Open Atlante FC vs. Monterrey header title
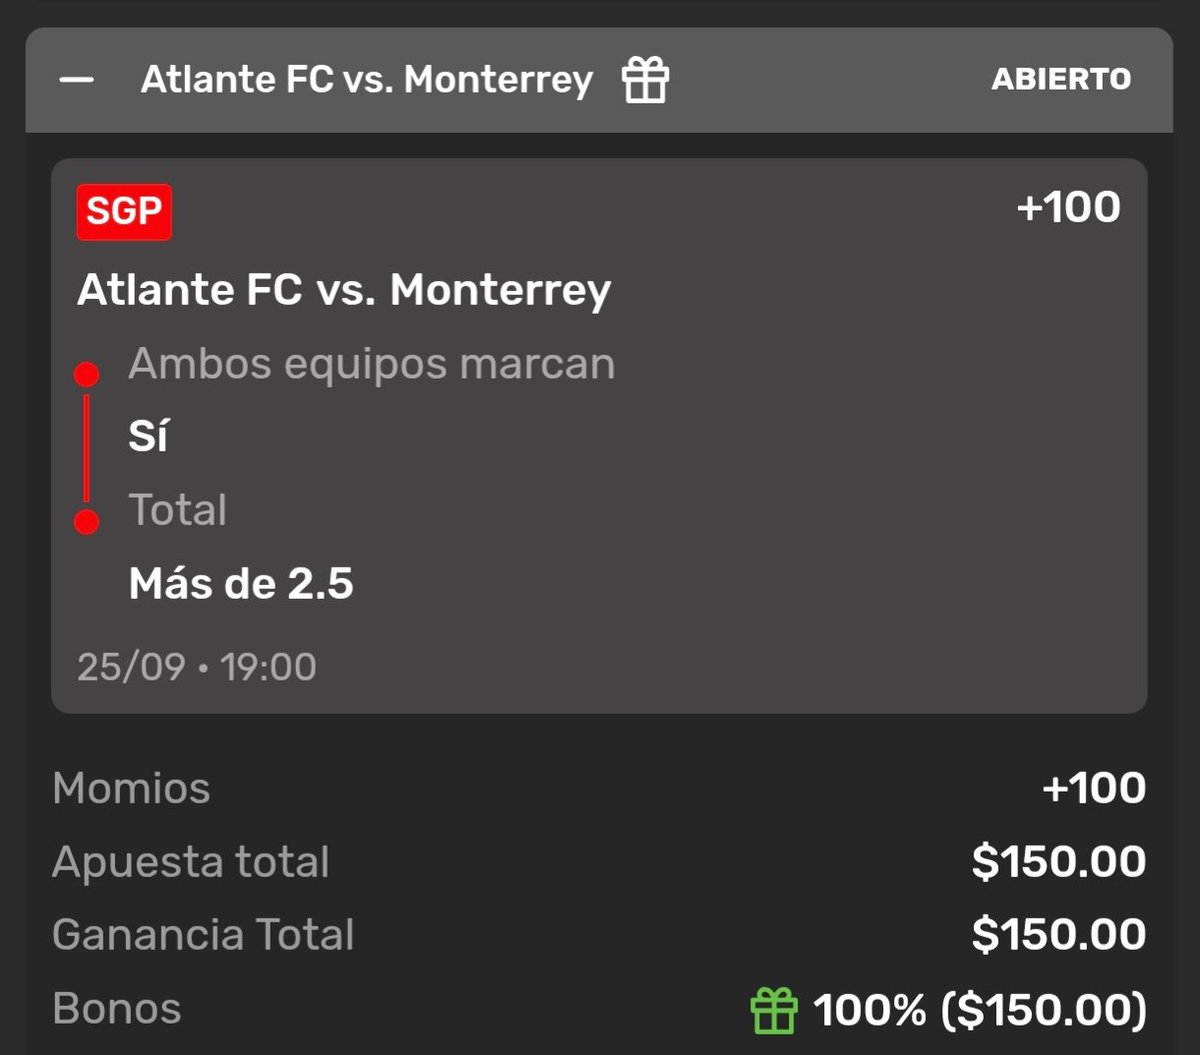 pyautogui.click(x=367, y=80)
